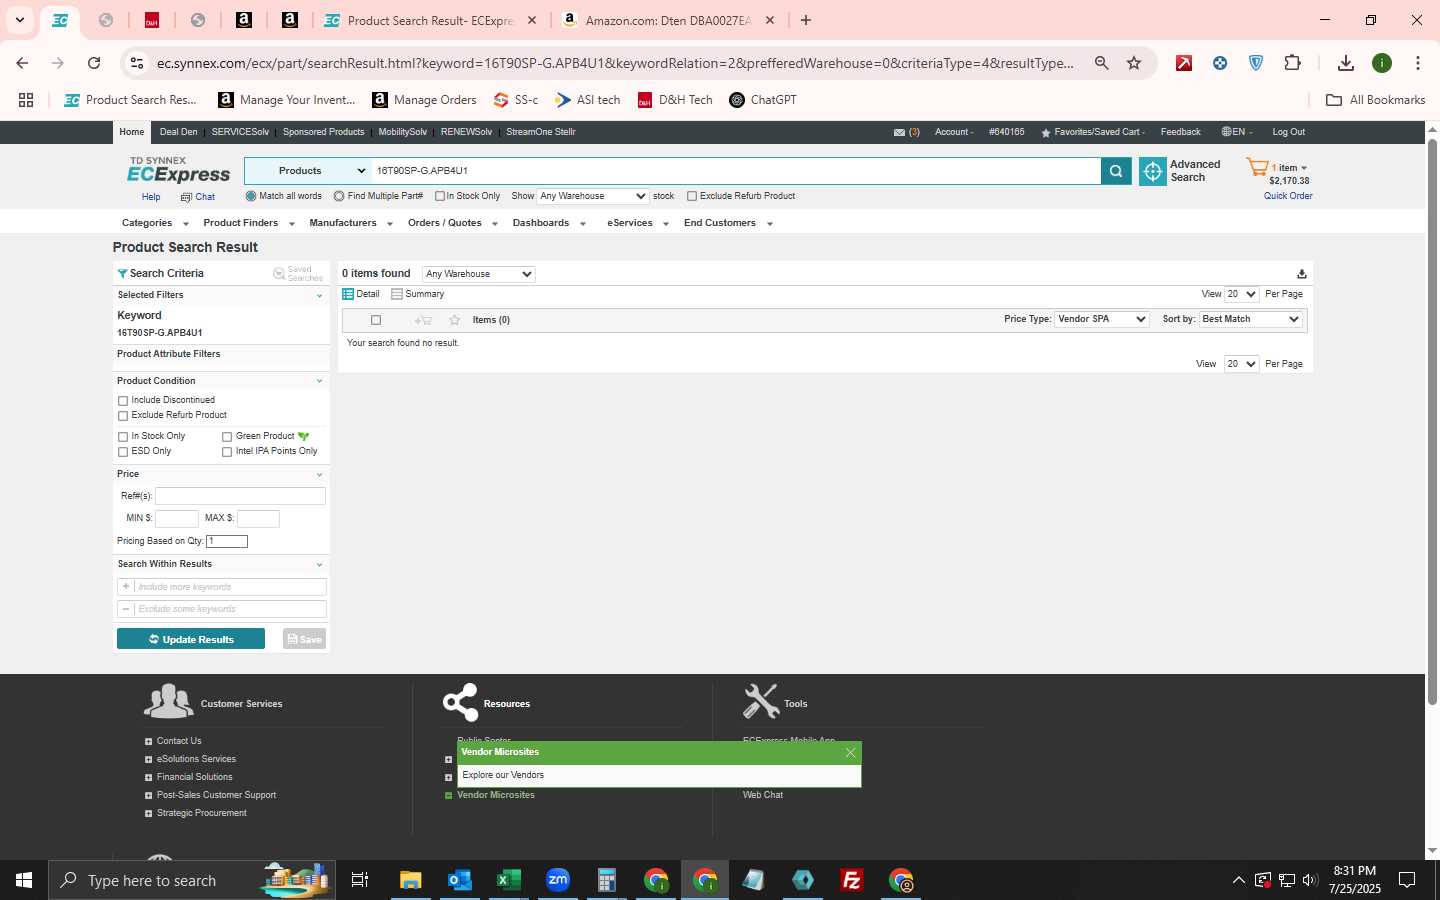Click the export download icon in results
The image size is (1440, 900).
point(1301,274)
